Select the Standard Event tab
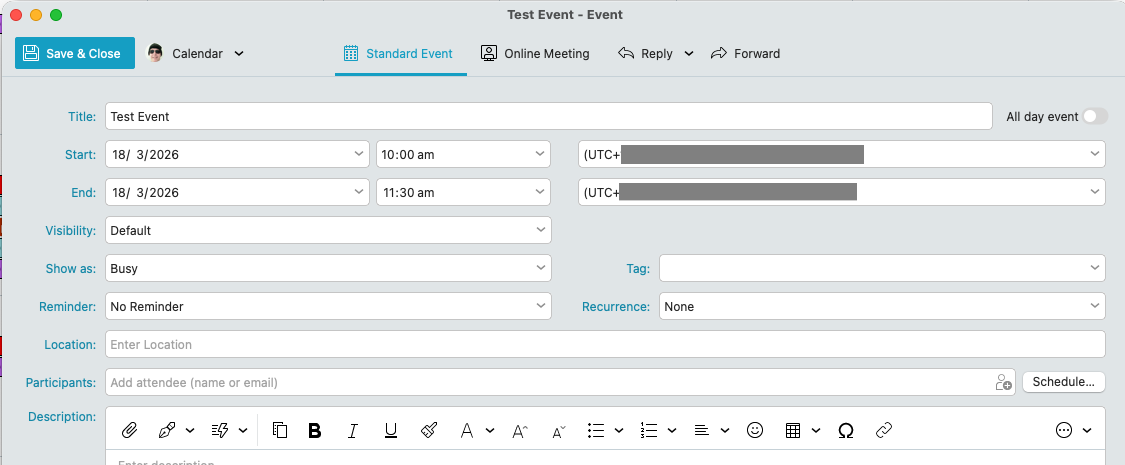 point(399,54)
